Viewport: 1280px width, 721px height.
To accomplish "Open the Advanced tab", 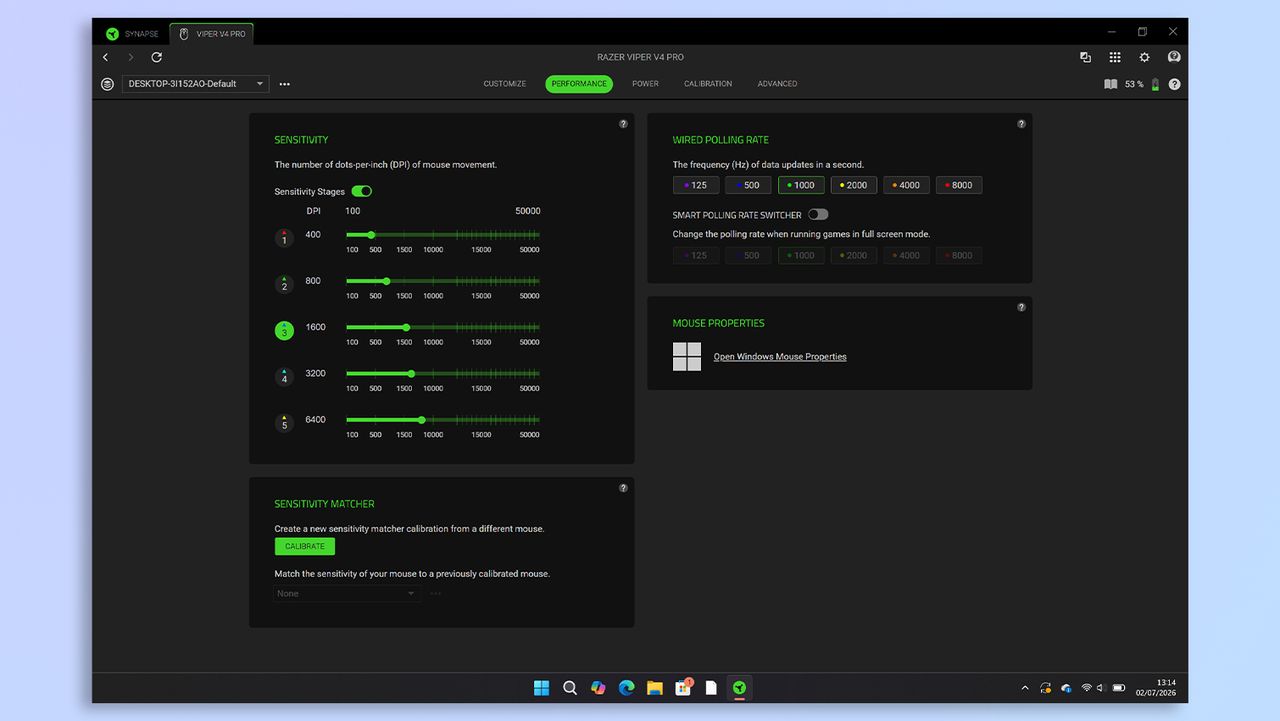I will tap(777, 84).
